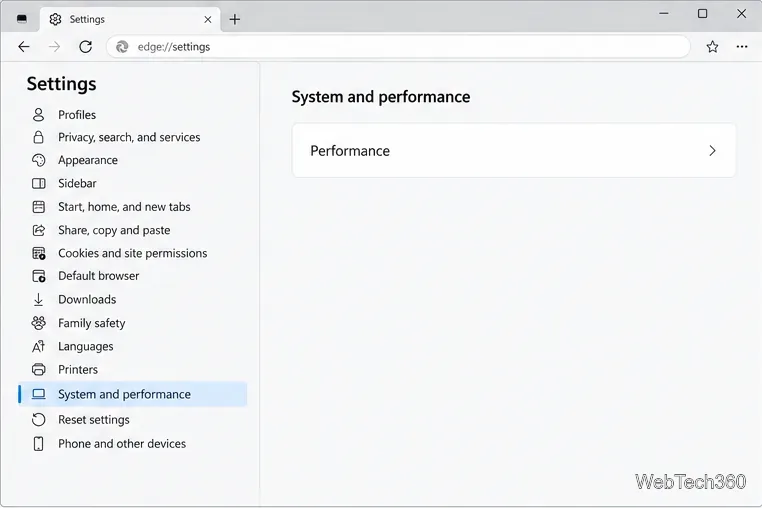Open Appearance settings
The width and height of the screenshot is (762, 508).
pyautogui.click(x=88, y=160)
